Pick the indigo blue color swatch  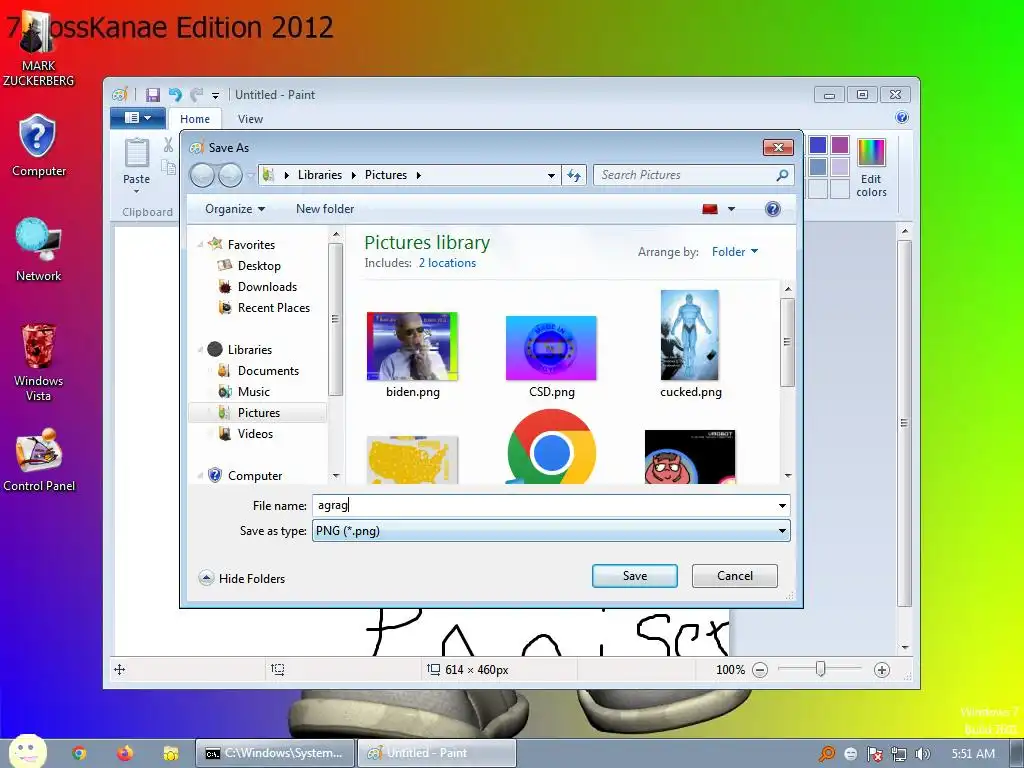point(818,144)
